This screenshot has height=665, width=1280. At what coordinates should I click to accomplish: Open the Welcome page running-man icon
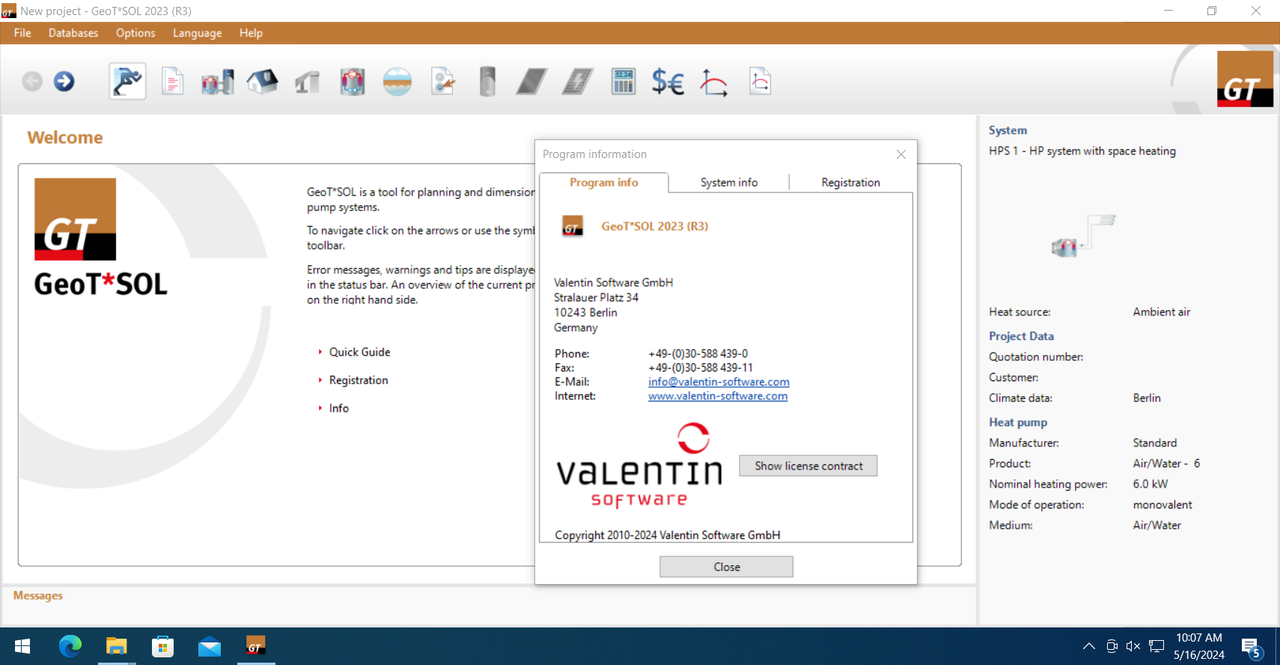pyautogui.click(x=127, y=81)
